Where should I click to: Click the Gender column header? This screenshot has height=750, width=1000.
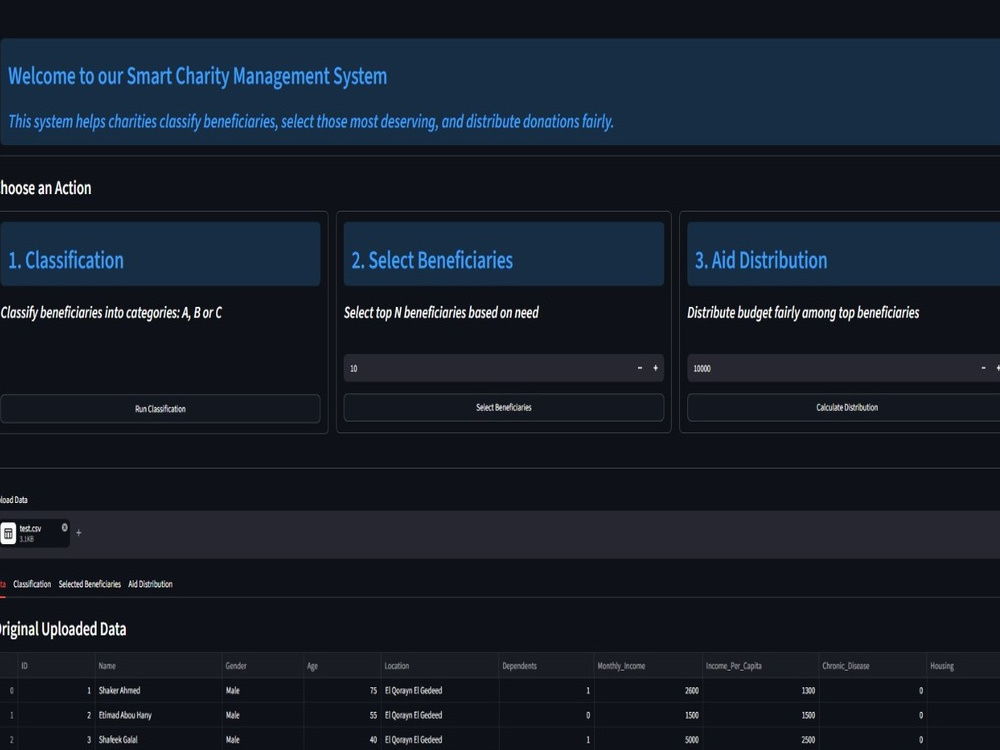[262, 666]
